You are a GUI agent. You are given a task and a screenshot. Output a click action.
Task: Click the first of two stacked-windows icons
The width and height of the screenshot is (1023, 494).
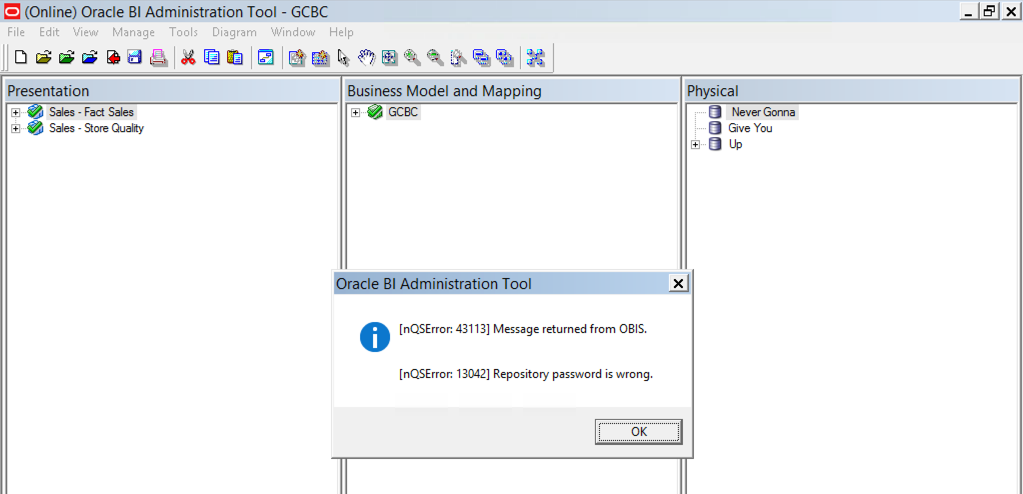tap(481, 57)
